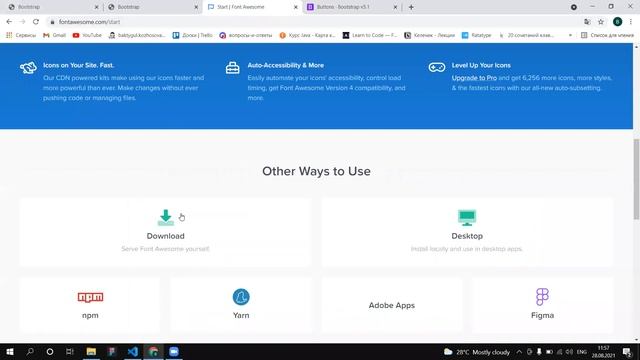Open Windows taskbar search
640x360 pixels.
click(30, 351)
